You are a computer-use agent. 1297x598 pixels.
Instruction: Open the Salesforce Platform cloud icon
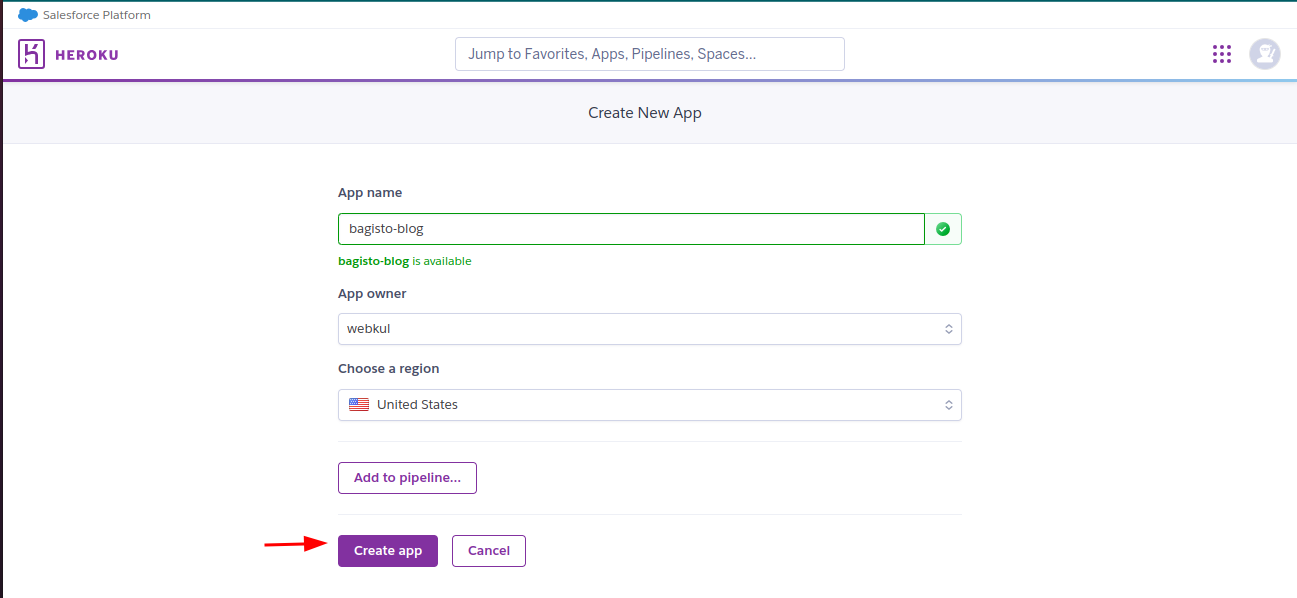click(x=28, y=15)
